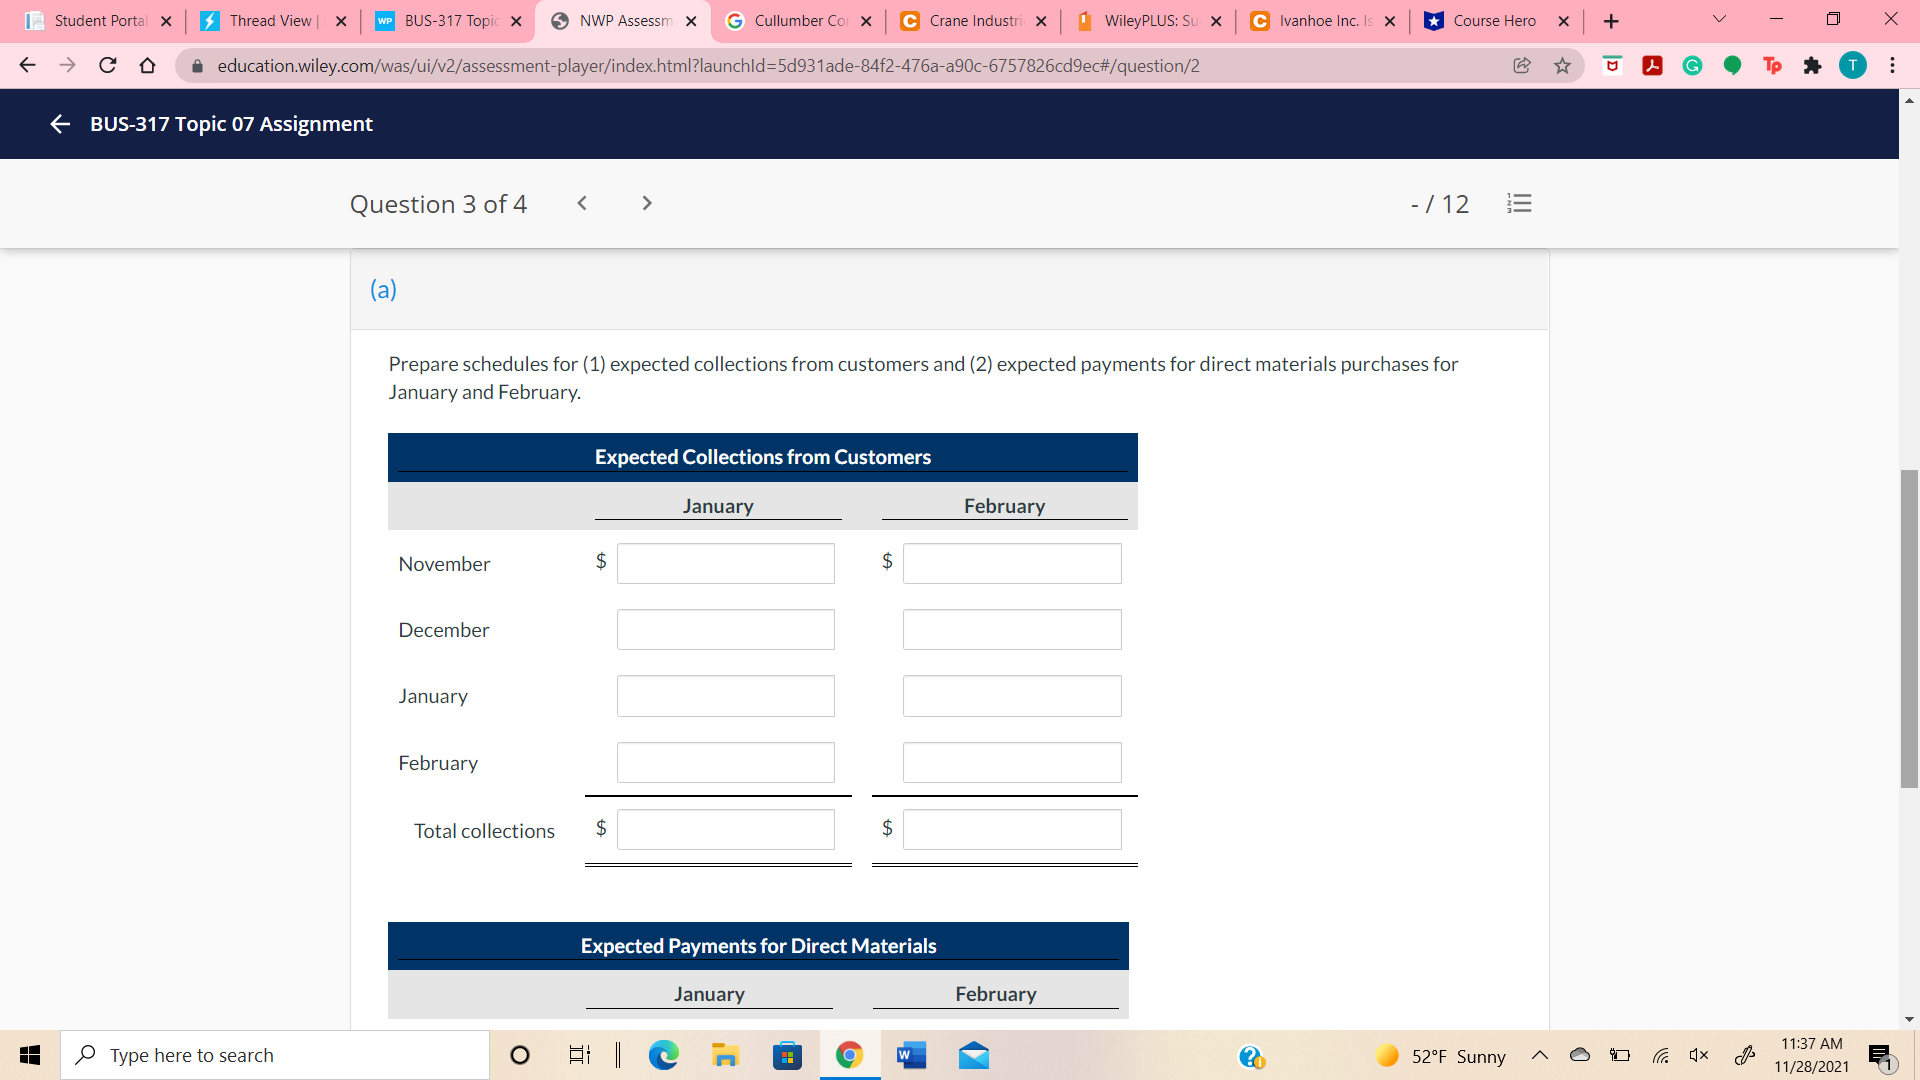Switch to the Student Portal tab

[100, 21]
